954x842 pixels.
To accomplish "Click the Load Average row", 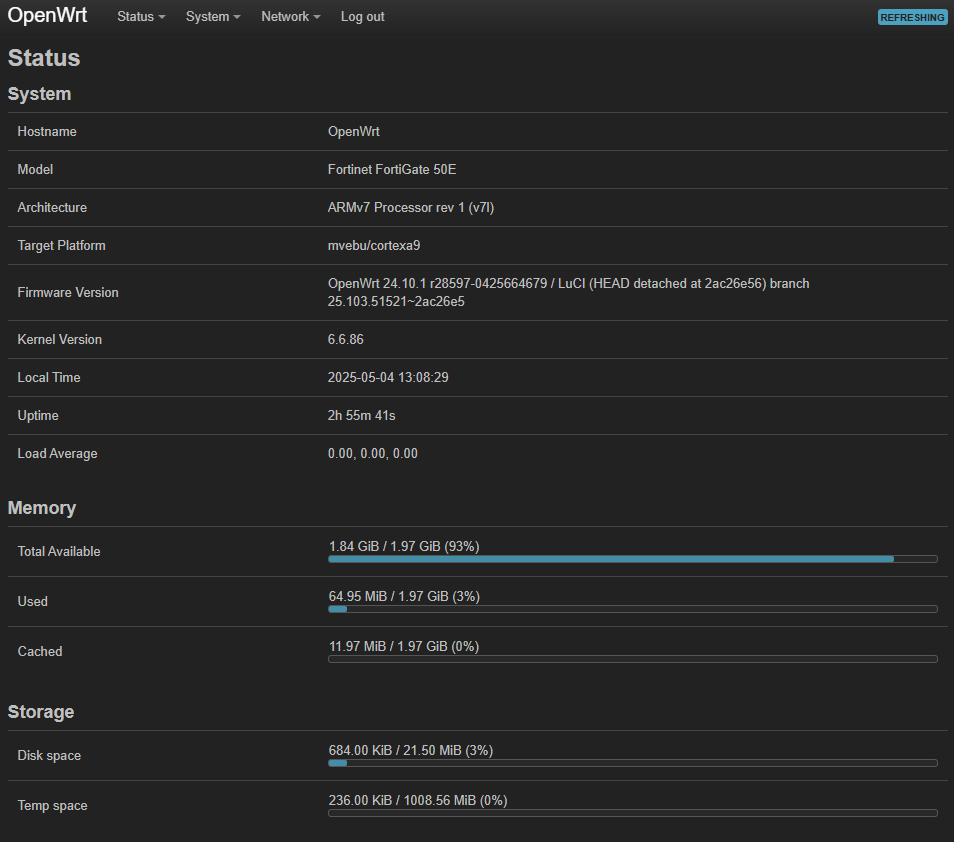I will pyautogui.click(x=375, y=453).
